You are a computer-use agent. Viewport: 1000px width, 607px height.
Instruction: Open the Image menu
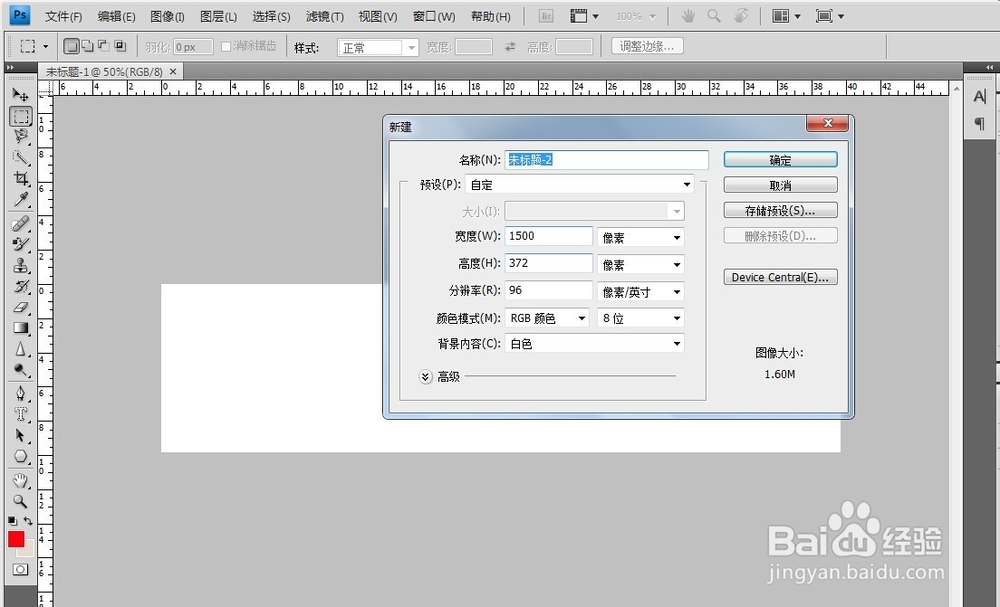[x=167, y=17]
